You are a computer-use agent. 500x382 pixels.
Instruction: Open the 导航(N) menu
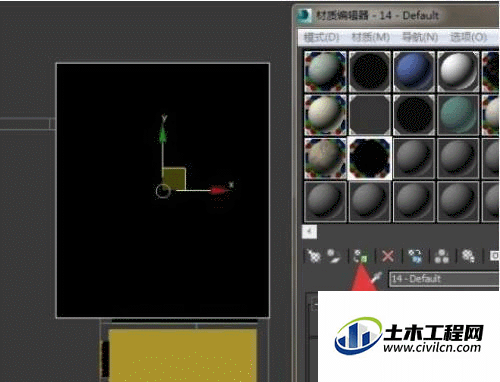point(420,37)
